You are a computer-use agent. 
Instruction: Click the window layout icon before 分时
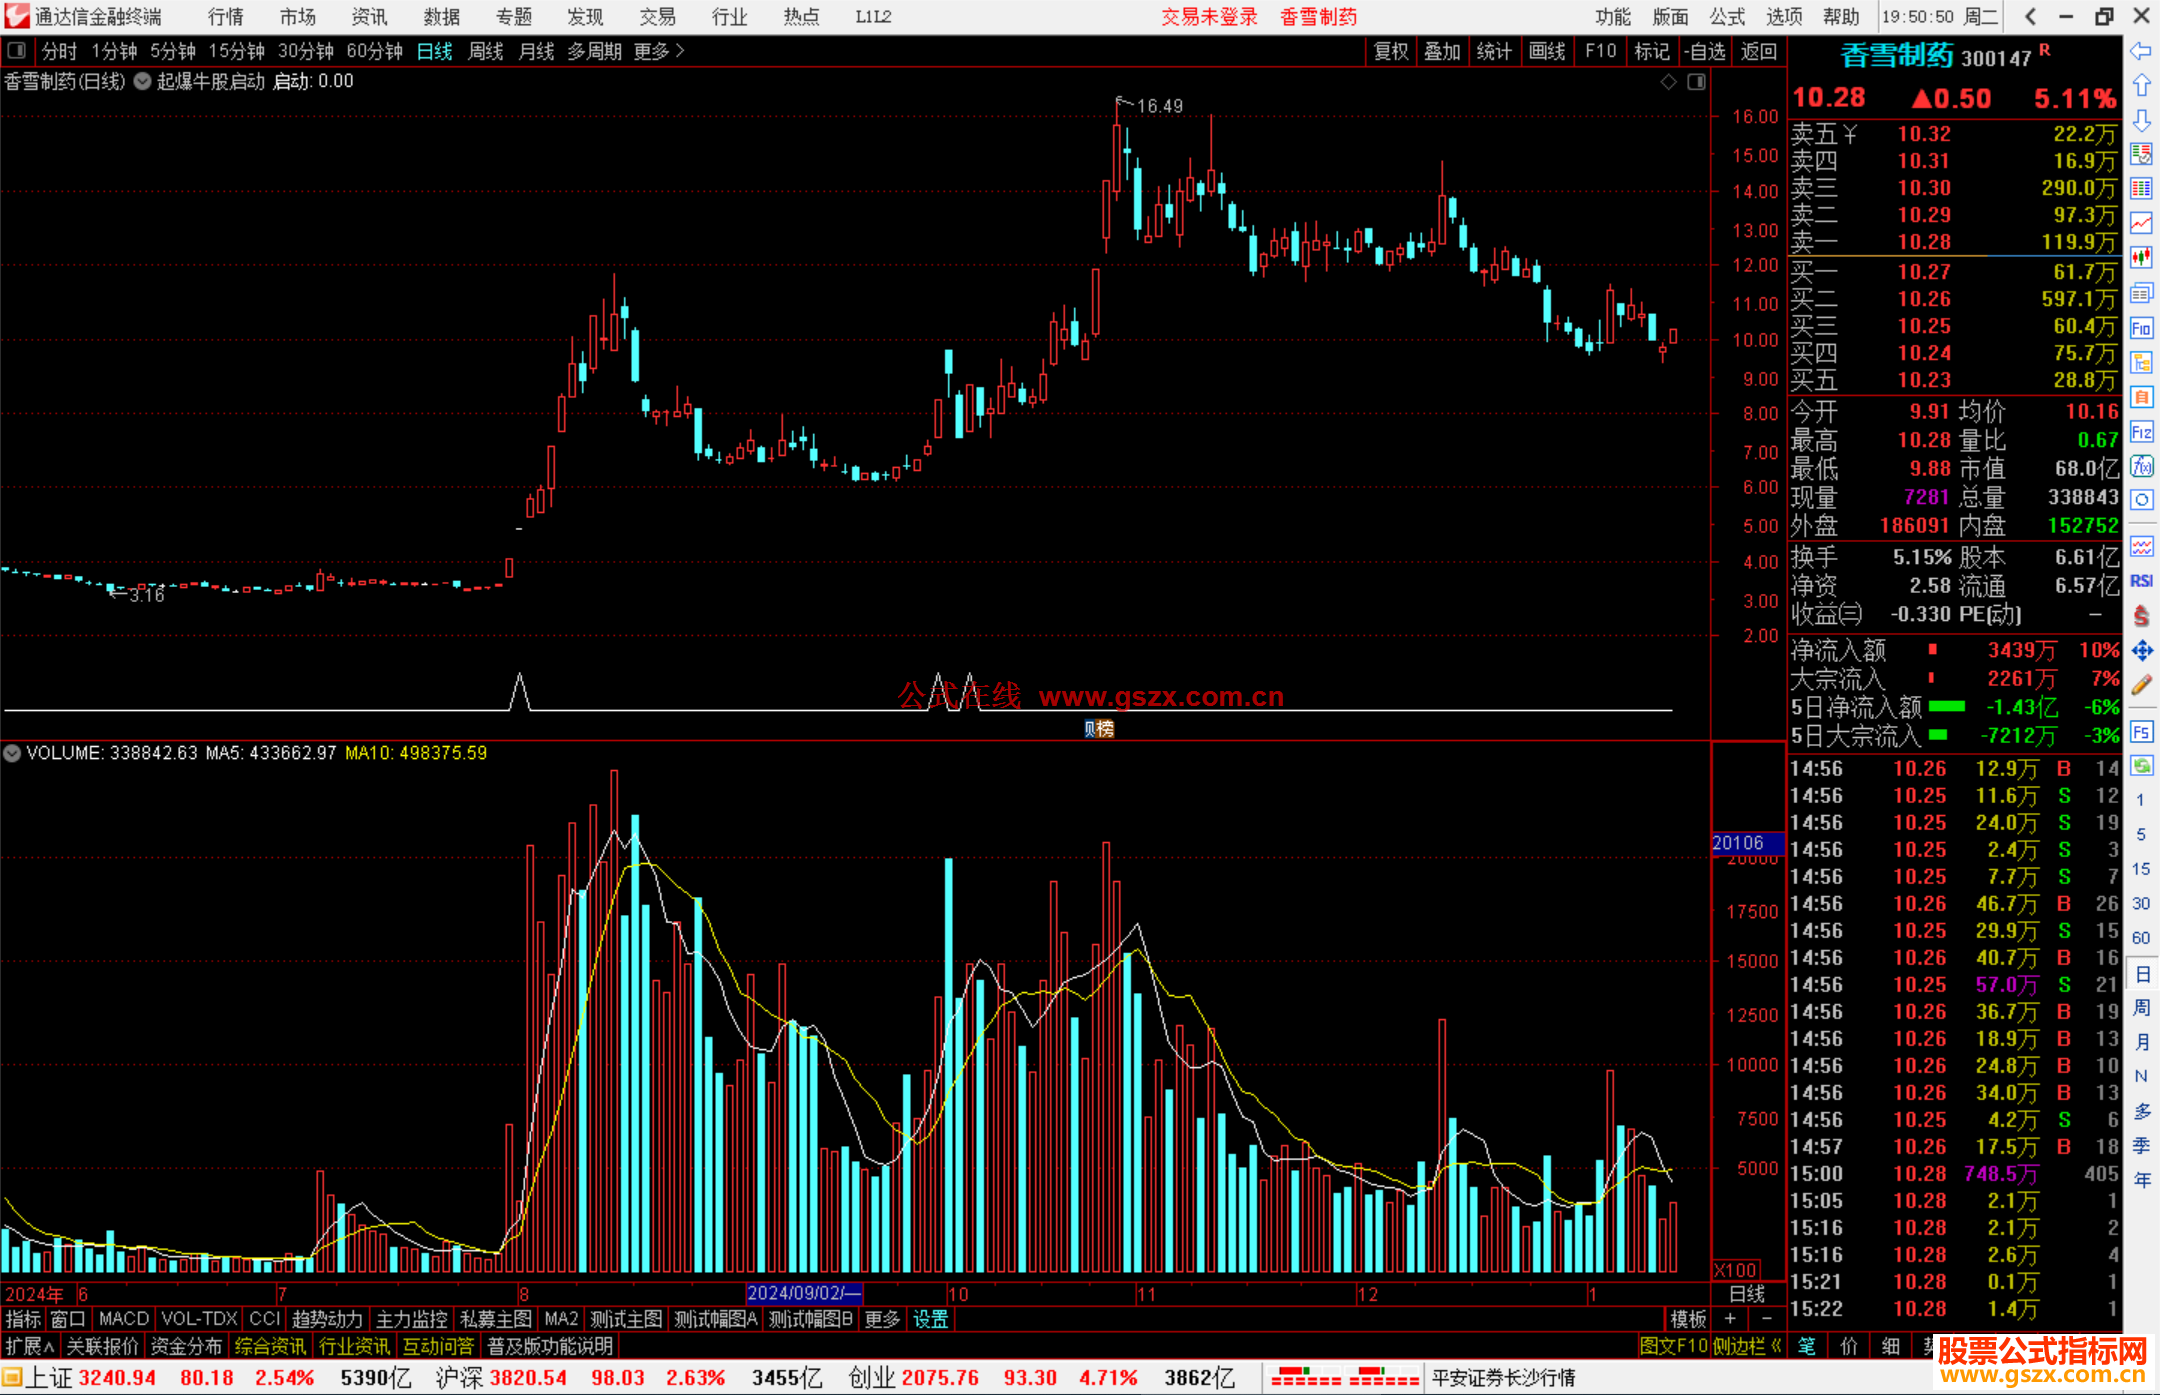[16, 50]
